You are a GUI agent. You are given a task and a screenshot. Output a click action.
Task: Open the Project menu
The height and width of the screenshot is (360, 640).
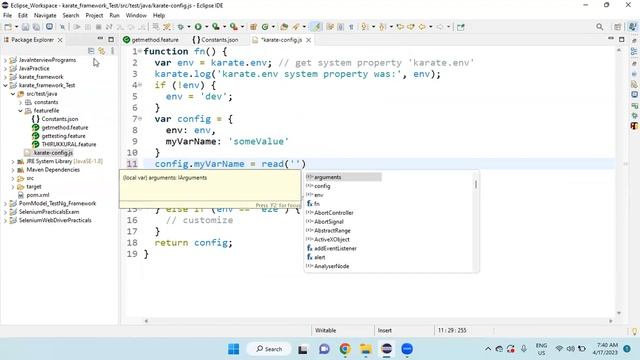(x=94, y=15)
